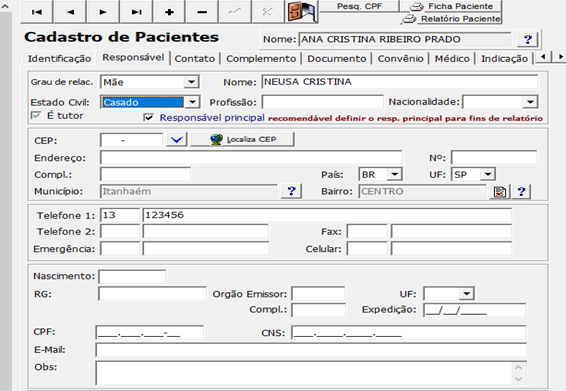566x391 pixels.
Task: Click the Bairro register notepad icon
Action: (500, 192)
